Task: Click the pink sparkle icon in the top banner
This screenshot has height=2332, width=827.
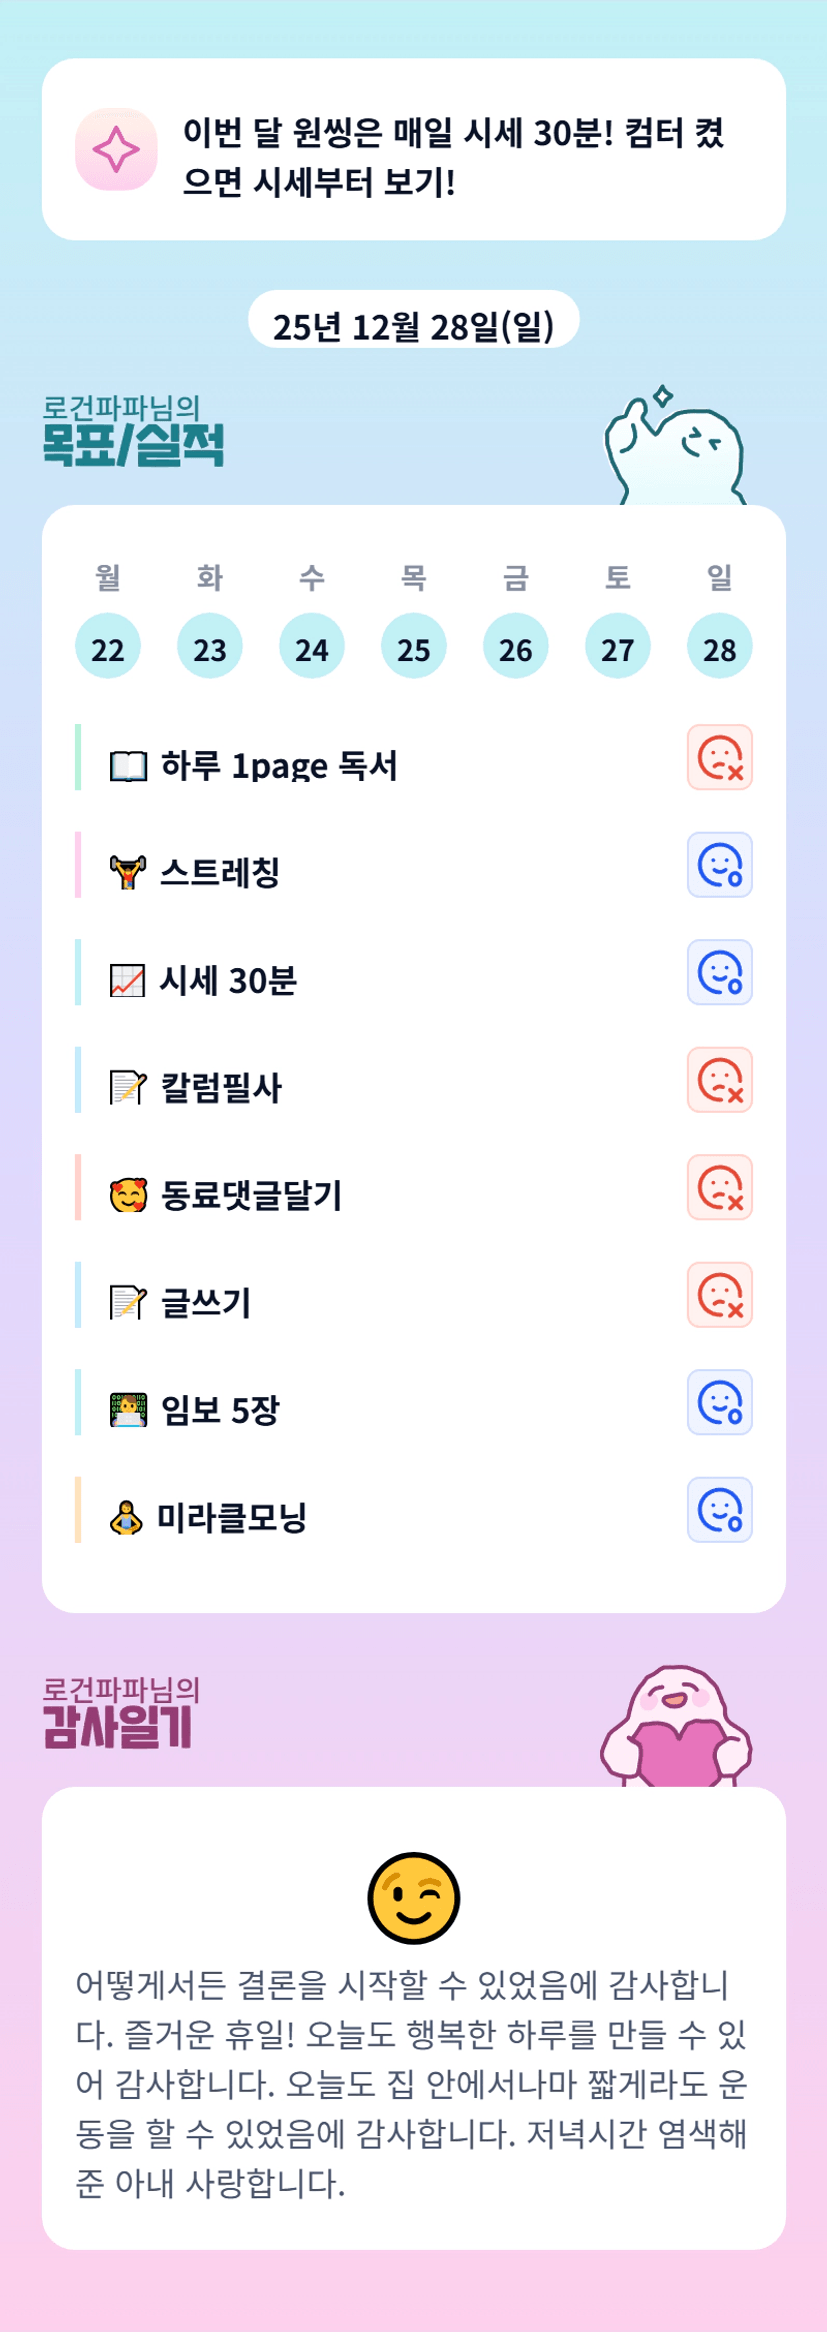Action: [116, 149]
